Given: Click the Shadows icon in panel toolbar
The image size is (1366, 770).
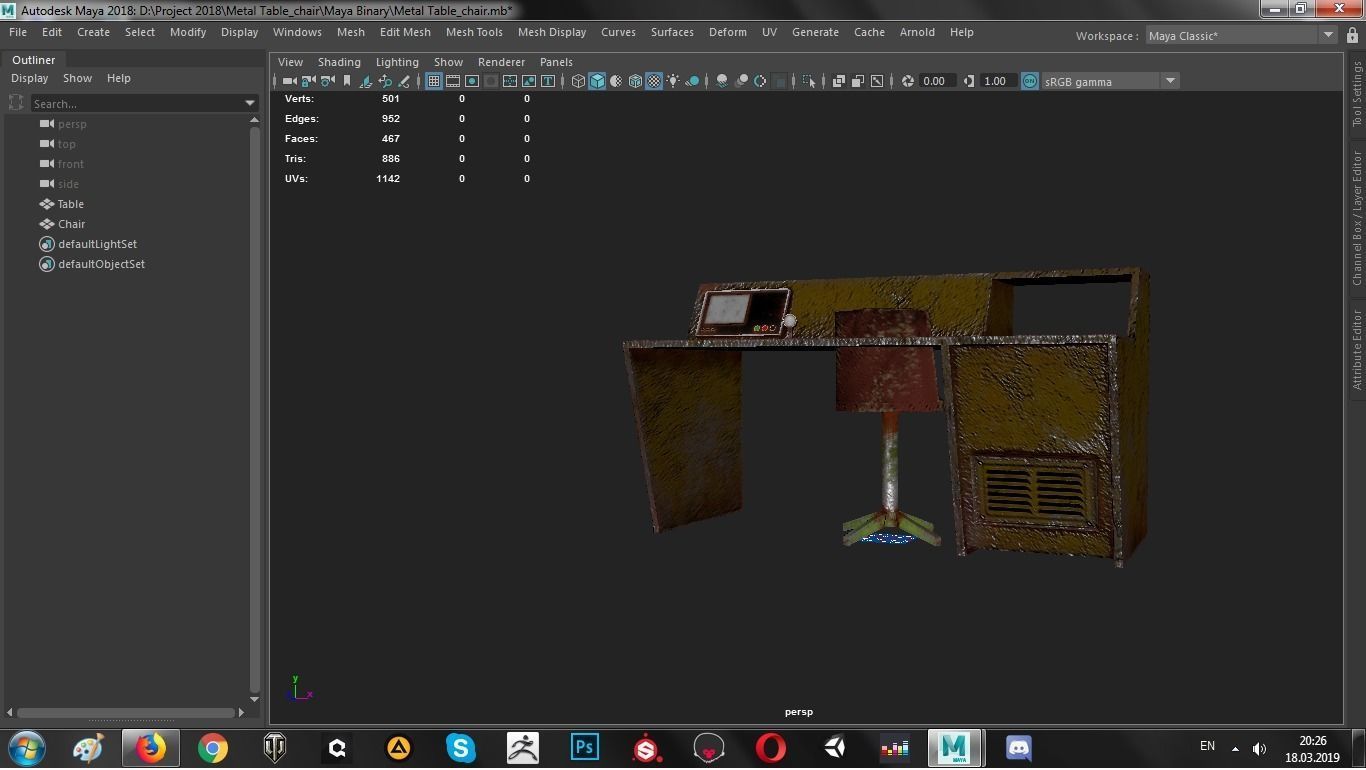Looking at the screenshot, I should (692, 81).
